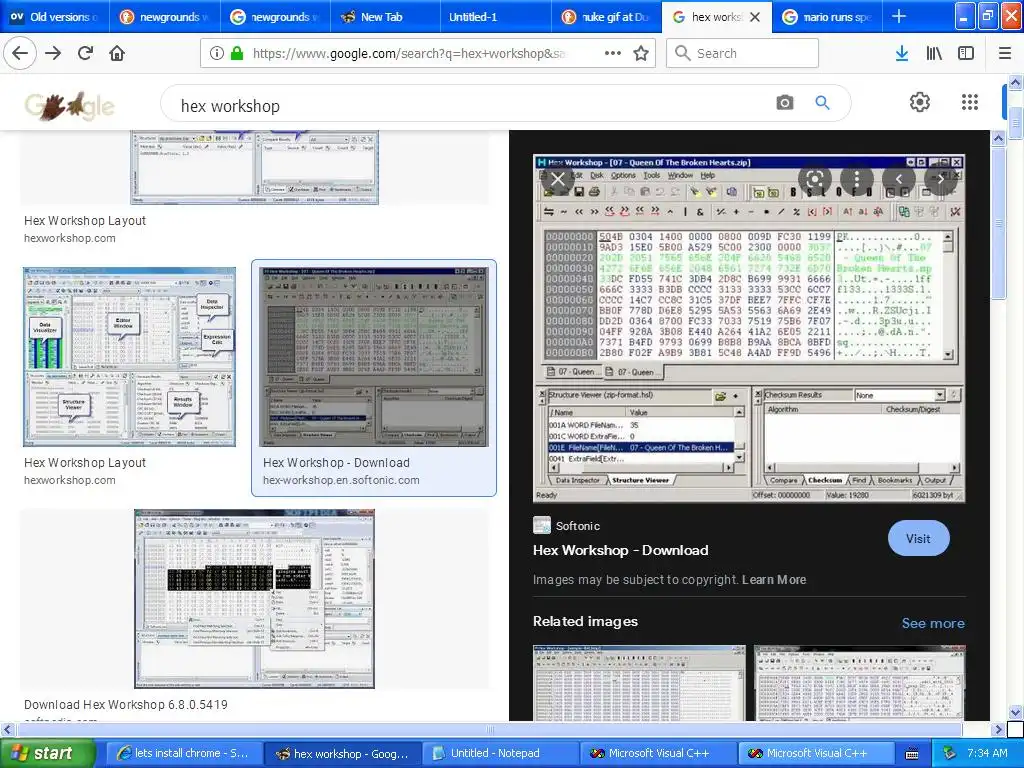
Task: Switch to first newgrounds tab
Action: click(164, 17)
